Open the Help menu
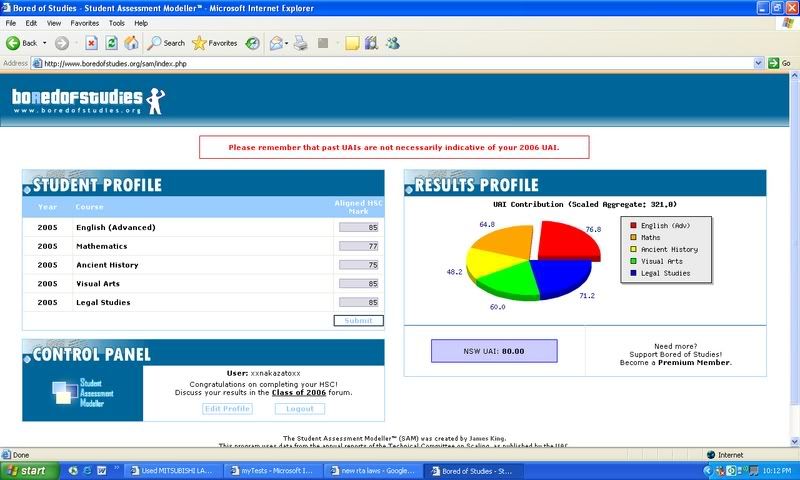 pos(141,23)
